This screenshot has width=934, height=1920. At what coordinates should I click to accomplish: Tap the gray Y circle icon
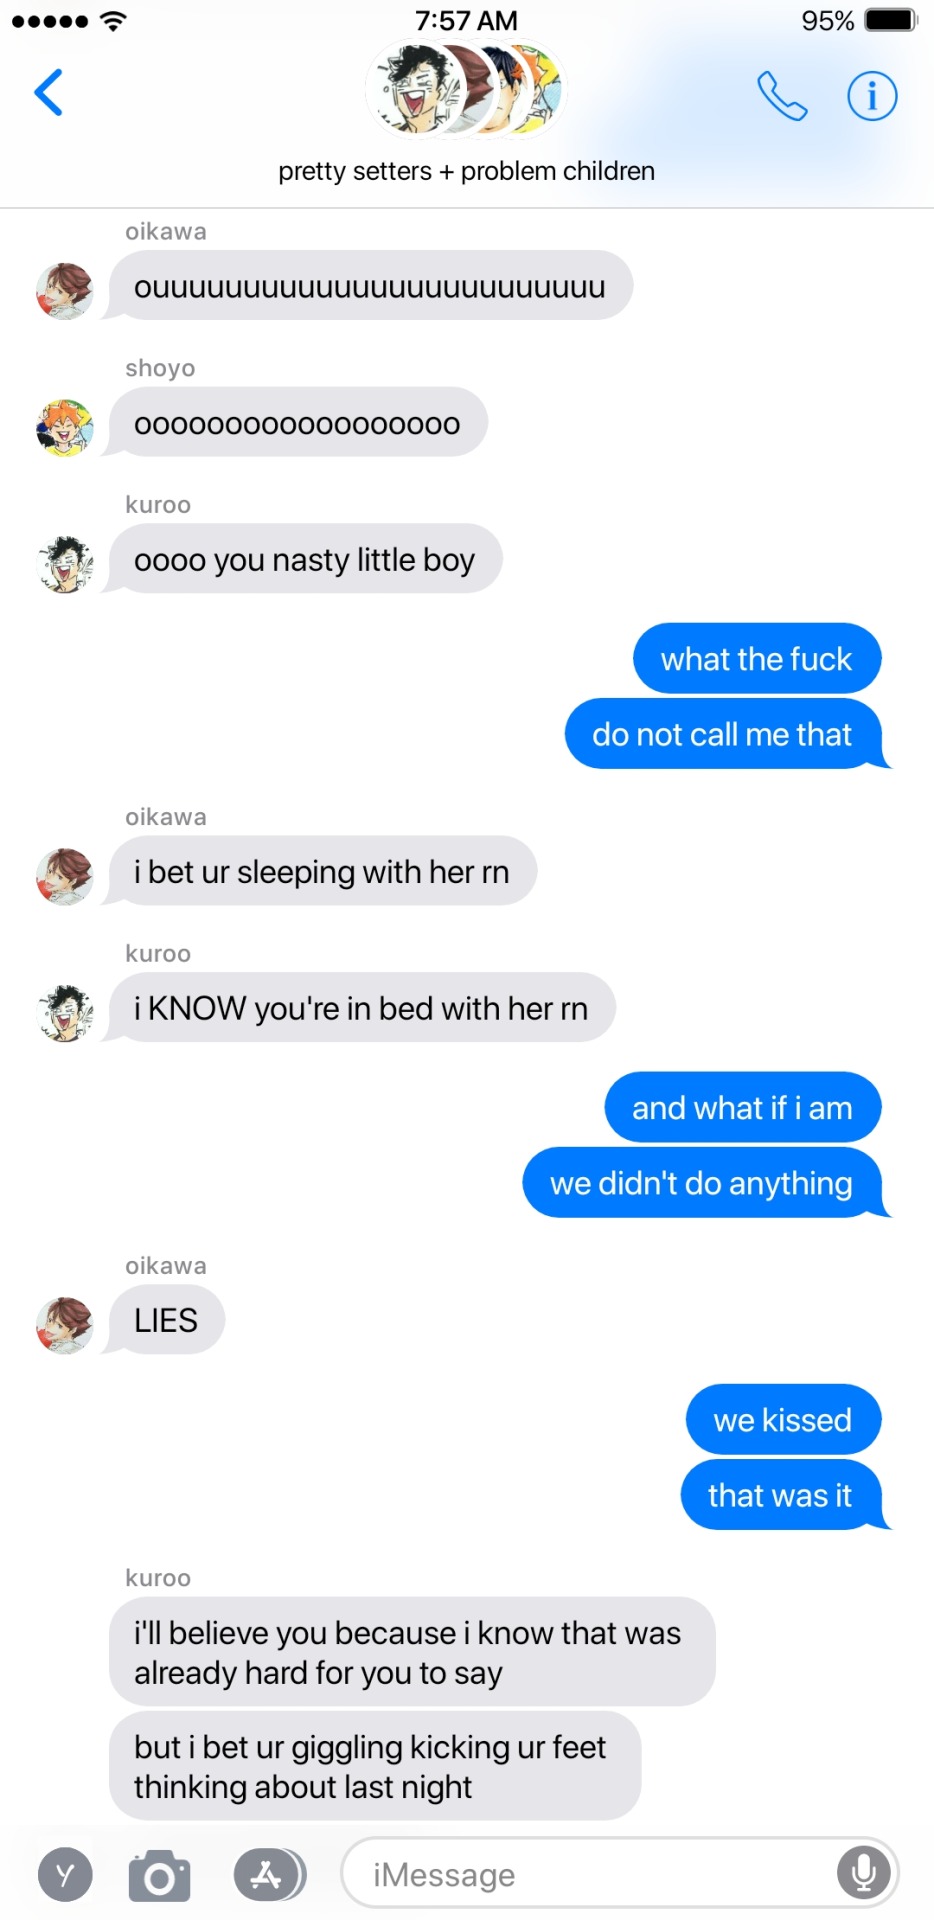pyautogui.click(x=65, y=1875)
